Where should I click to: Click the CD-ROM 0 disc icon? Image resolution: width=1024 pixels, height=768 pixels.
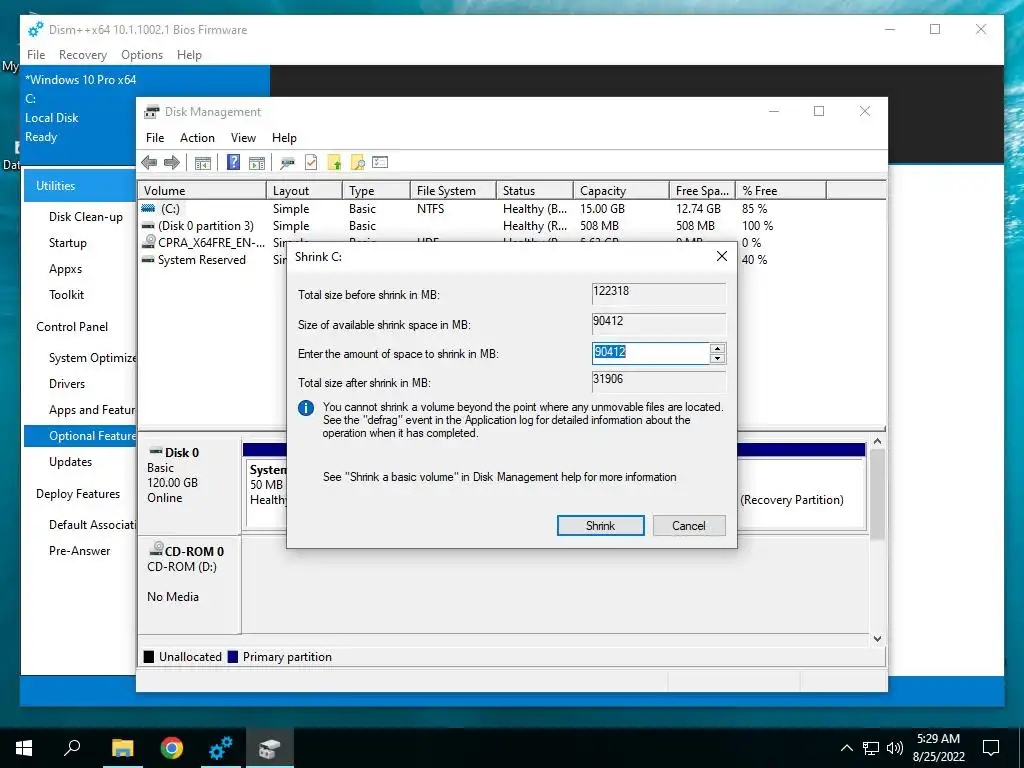(156, 549)
